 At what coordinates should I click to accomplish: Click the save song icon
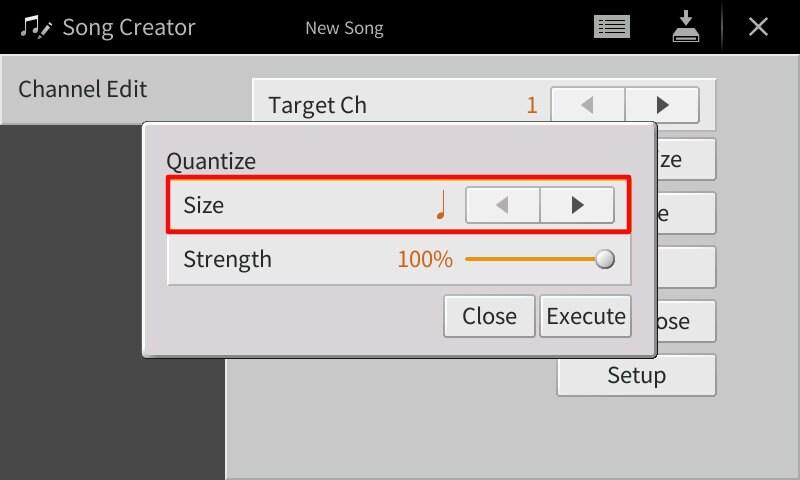pyautogui.click(x=685, y=27)
